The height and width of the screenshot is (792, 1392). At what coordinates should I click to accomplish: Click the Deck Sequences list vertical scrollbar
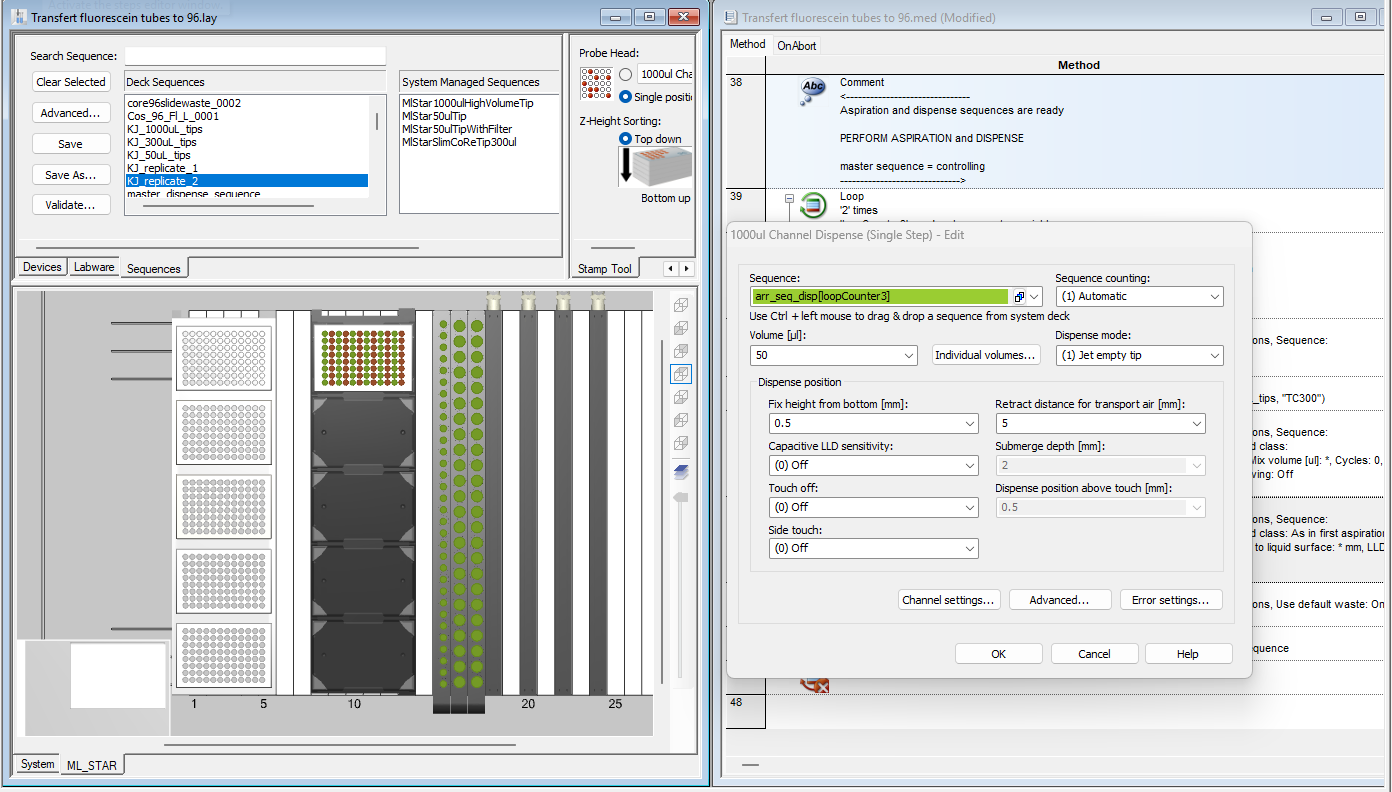[x=377, y=122]
